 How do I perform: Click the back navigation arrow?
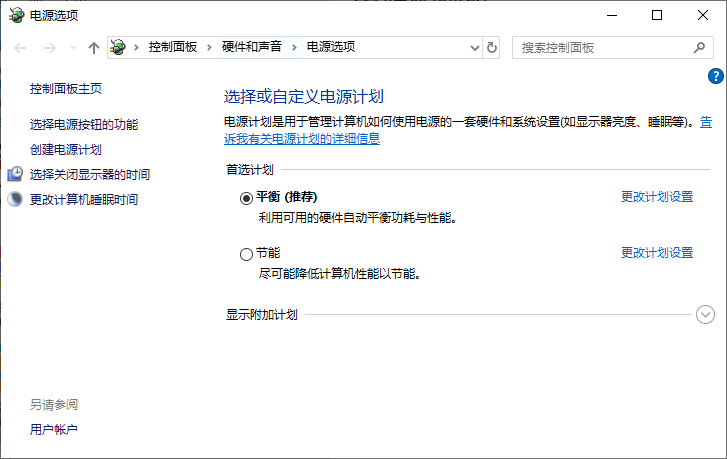[20, 47]
